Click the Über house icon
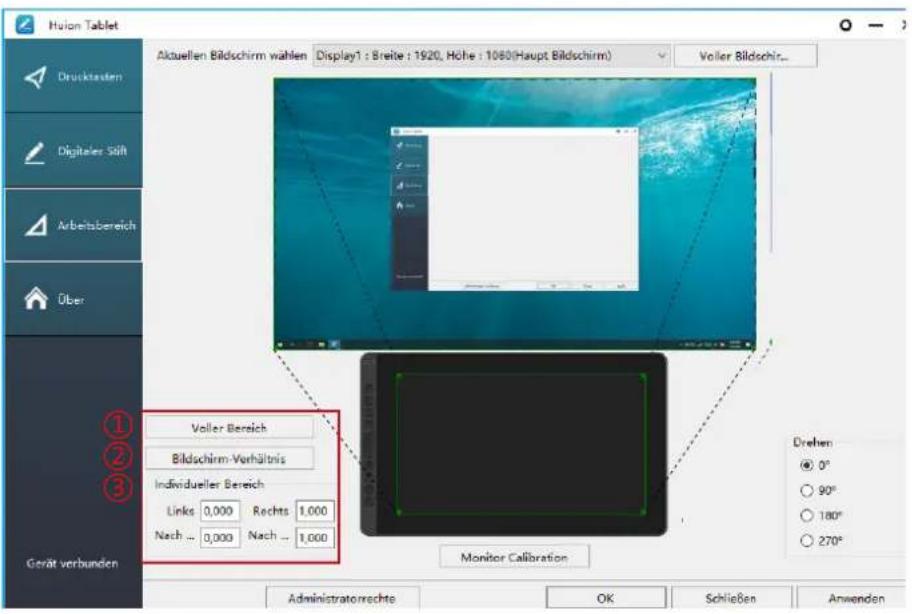912x614 pixels. tap(35, 298)
